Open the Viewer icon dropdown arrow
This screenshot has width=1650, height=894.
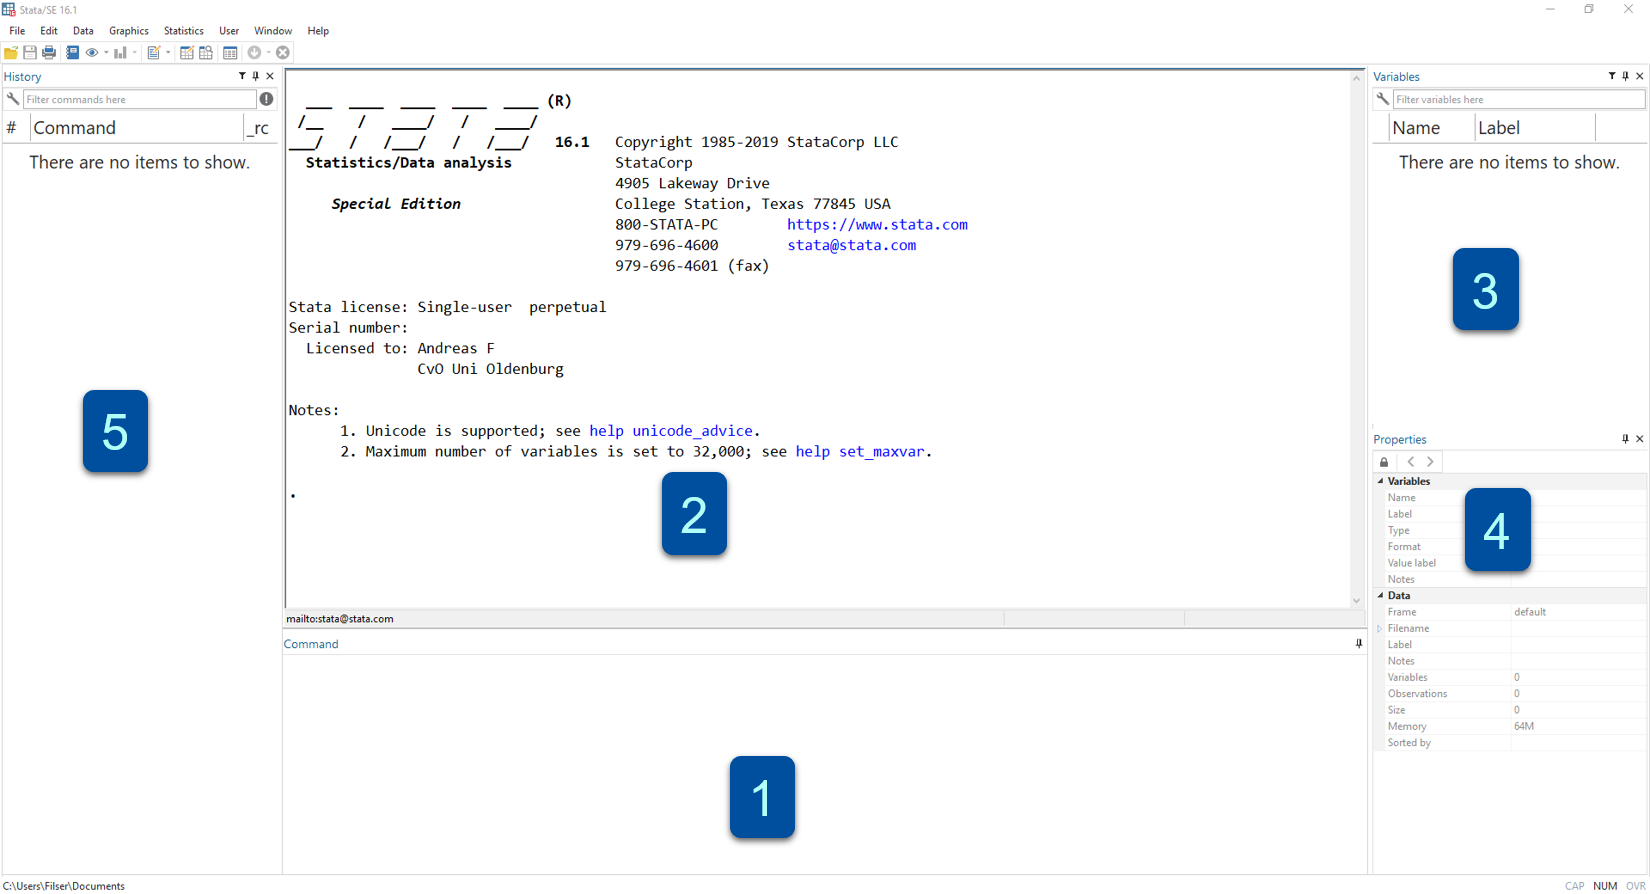(106, 52)
